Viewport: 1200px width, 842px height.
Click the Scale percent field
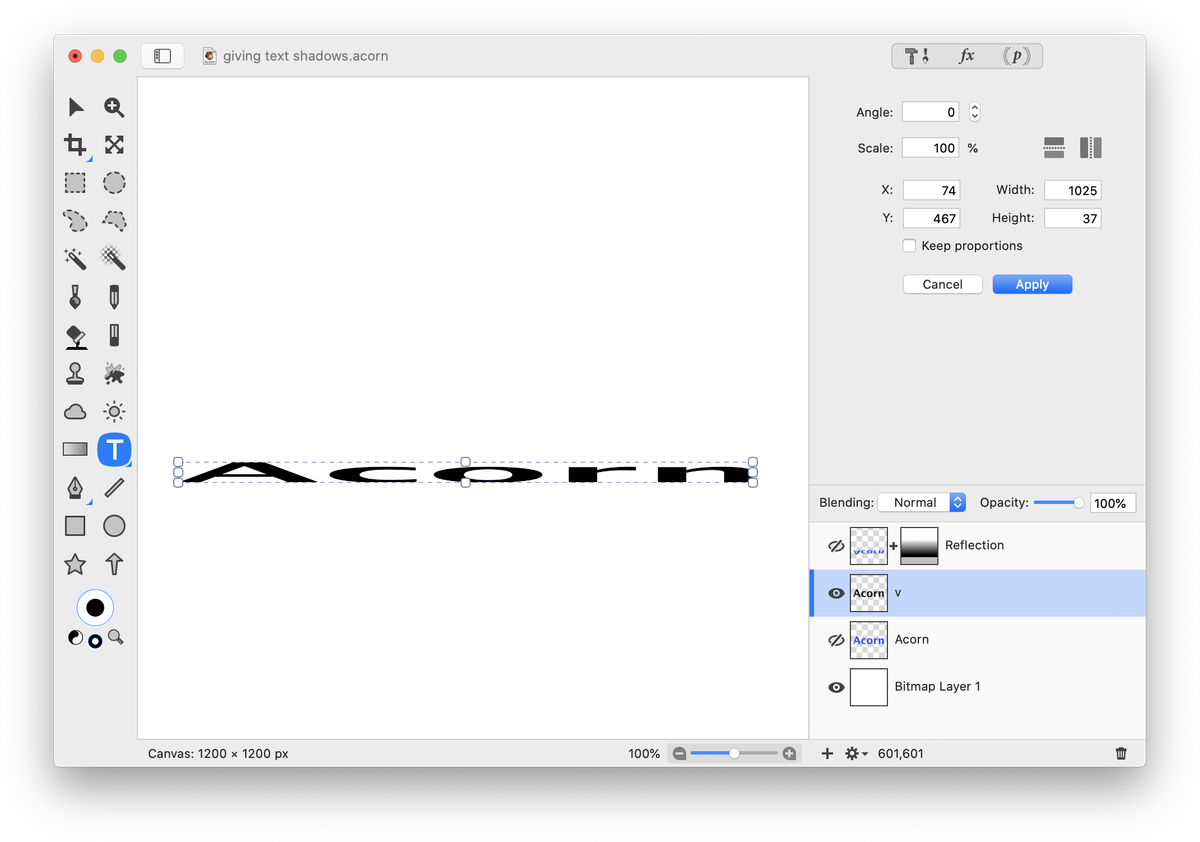931,148
